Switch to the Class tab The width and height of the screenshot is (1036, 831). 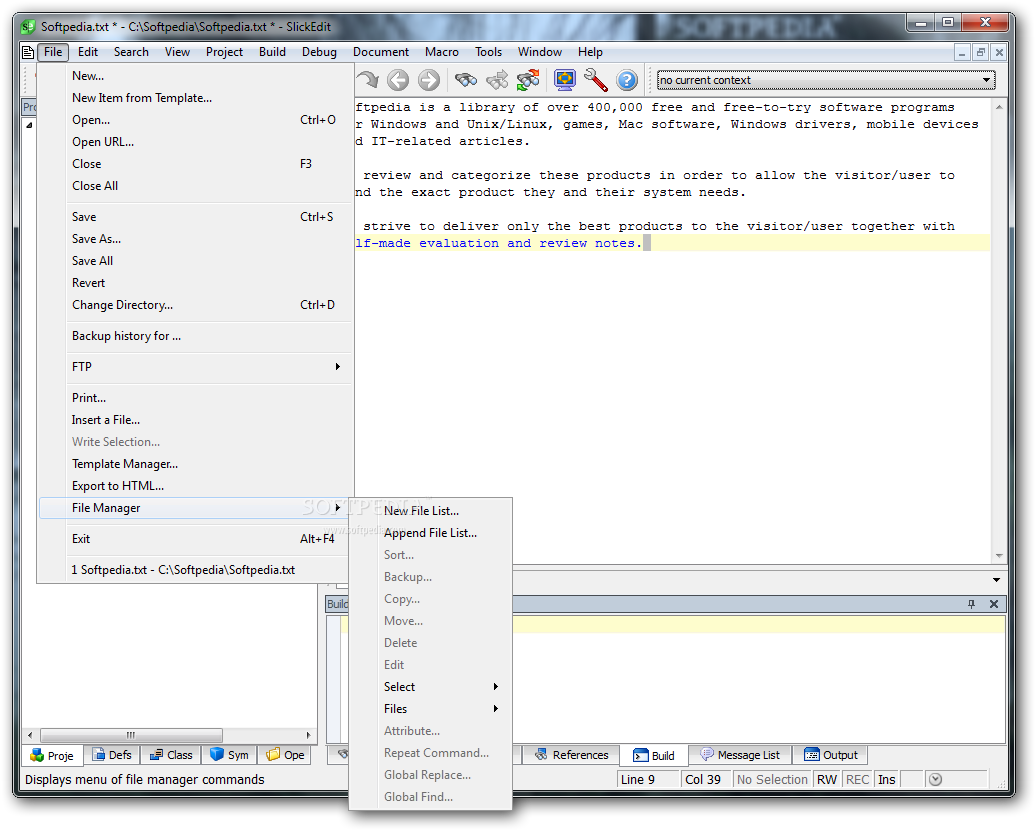170,755
